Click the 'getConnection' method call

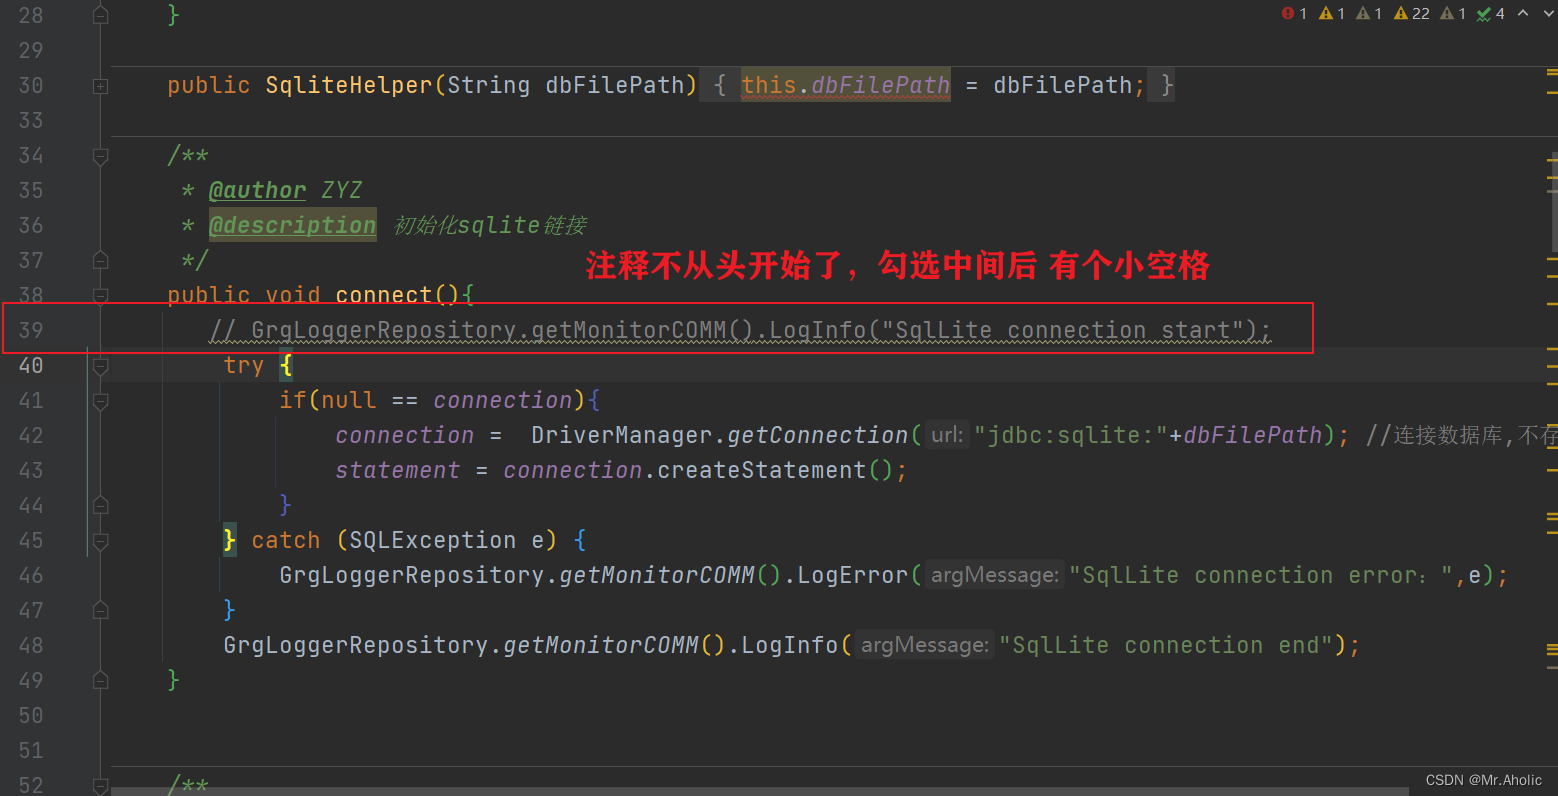pos(818,435)
